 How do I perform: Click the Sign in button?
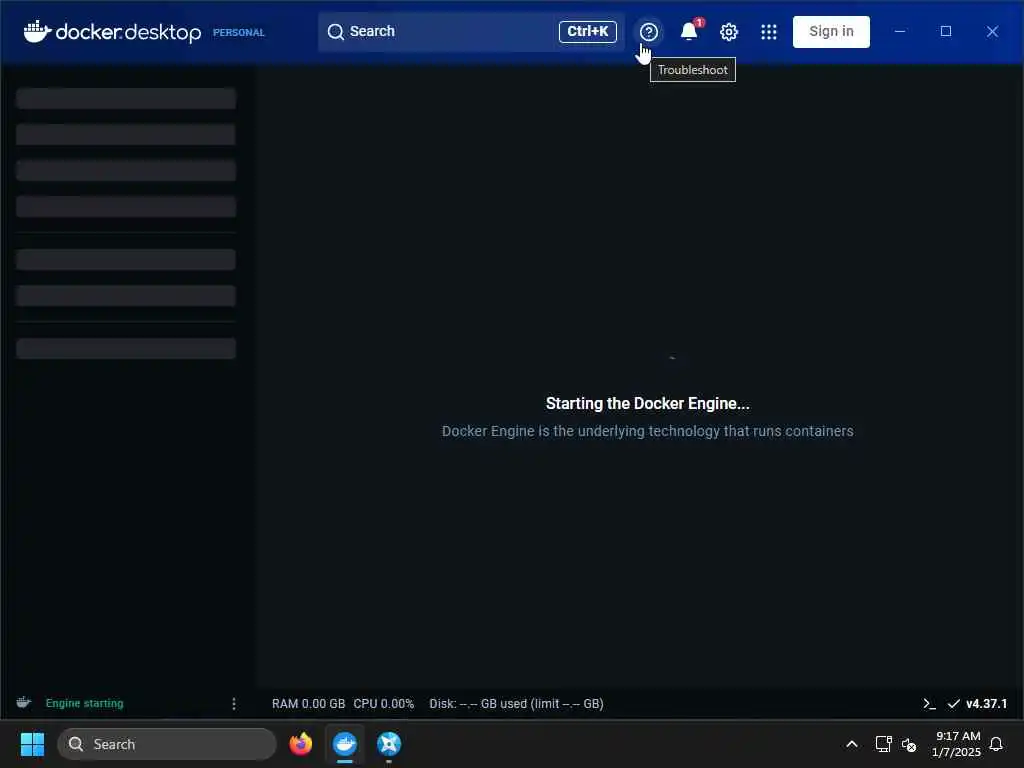pyautogui.click(x=831, y=31)
